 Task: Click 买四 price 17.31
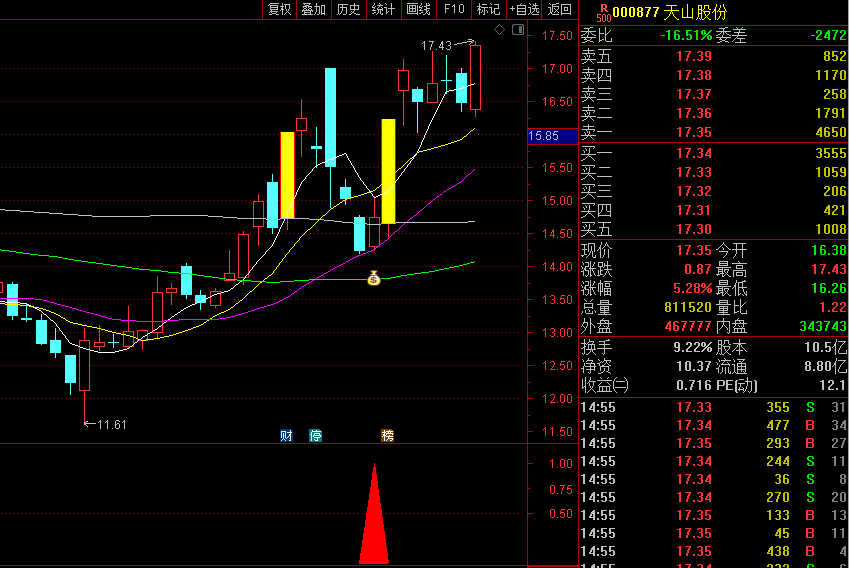[693, 210]
